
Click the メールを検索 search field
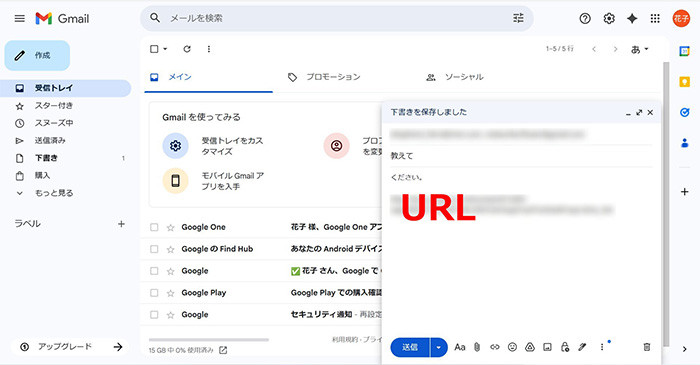pos(337,18)
